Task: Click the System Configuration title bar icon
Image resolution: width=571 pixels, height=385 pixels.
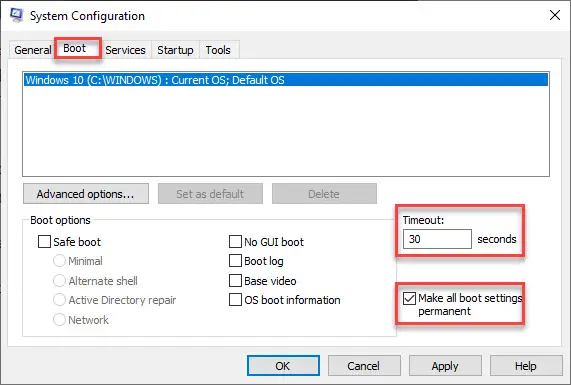Action: tap(16, 15)
